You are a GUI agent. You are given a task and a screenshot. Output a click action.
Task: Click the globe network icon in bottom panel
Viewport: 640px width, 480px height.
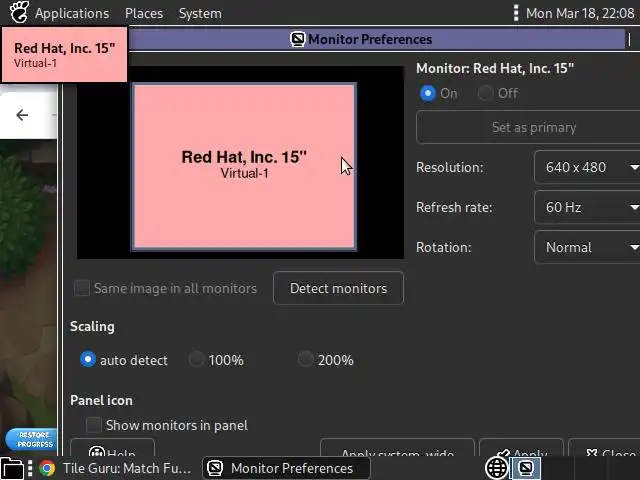click(497, 468)
